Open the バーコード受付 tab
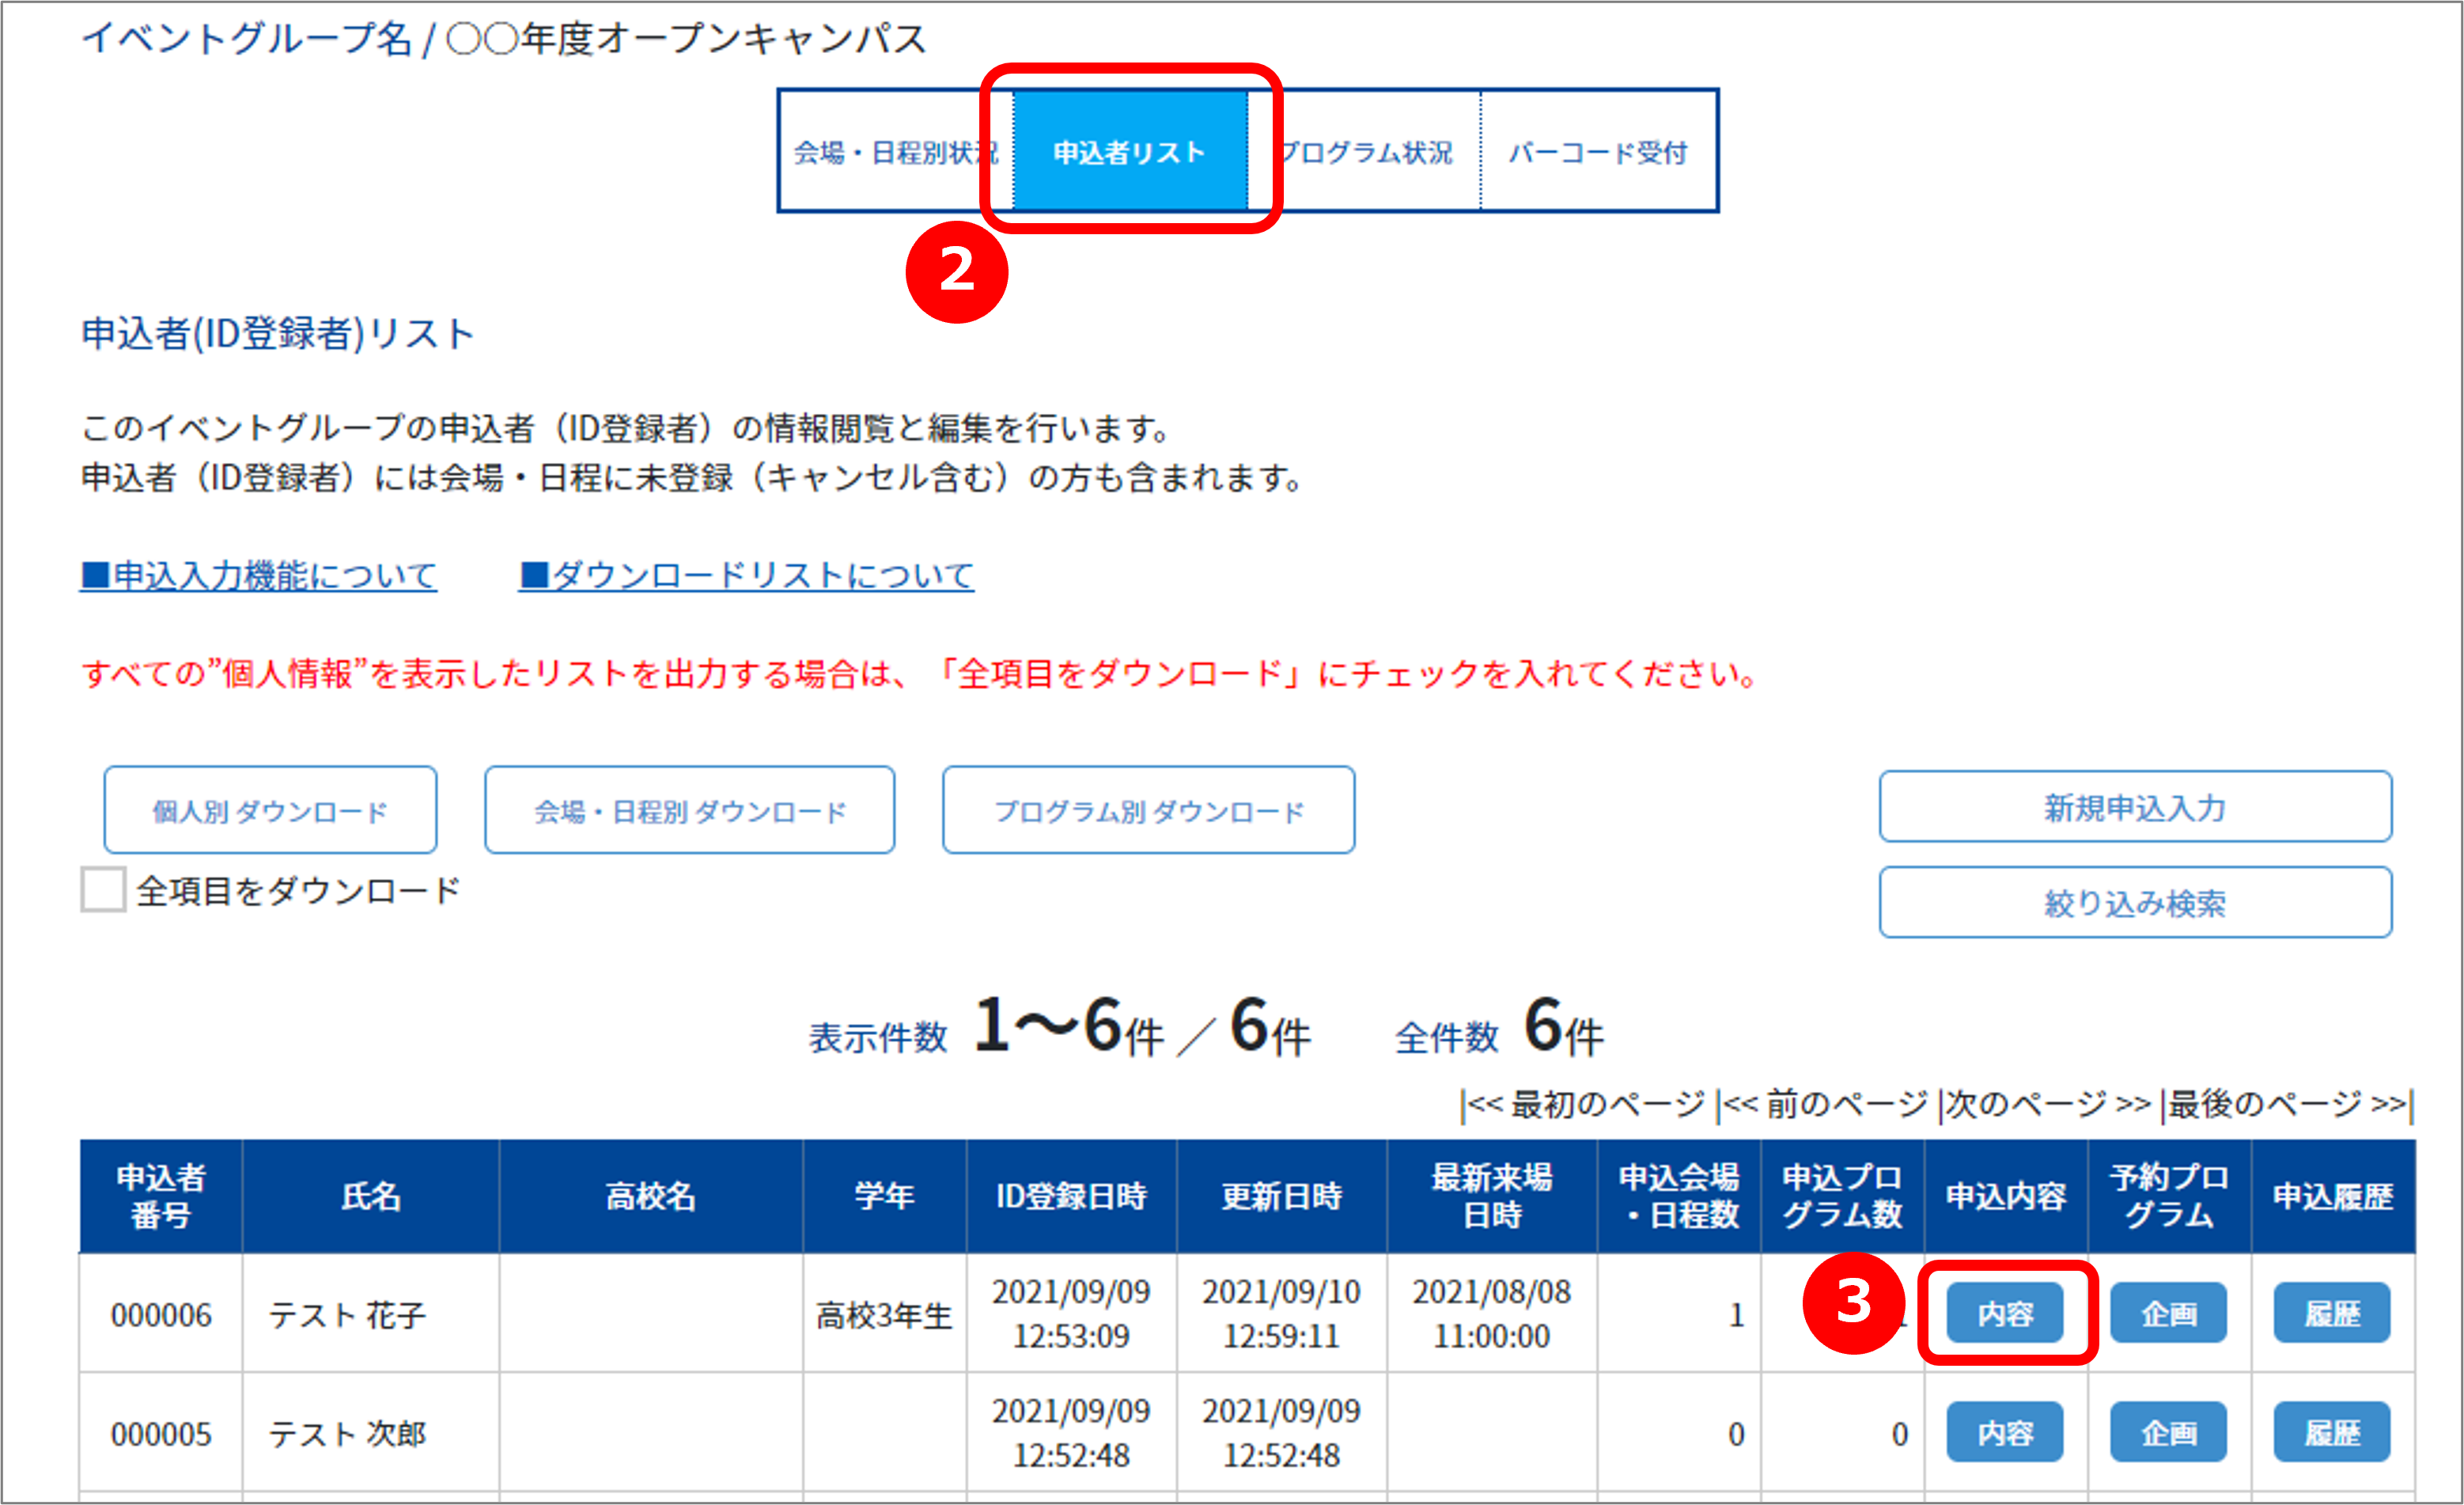 tap(1598, 152)
